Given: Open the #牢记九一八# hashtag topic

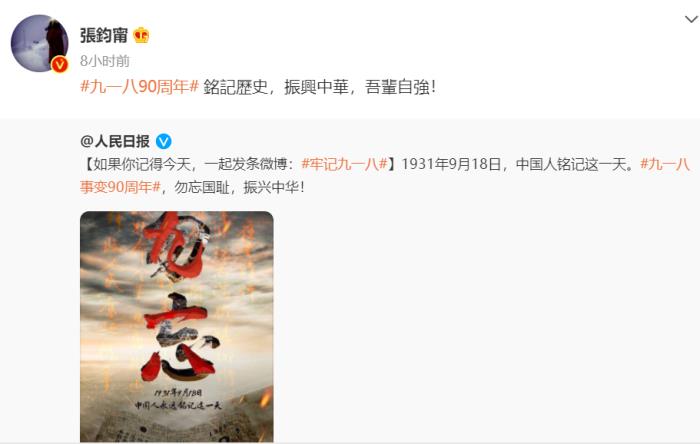Looking at the screenshot, I should click(344, 164).
